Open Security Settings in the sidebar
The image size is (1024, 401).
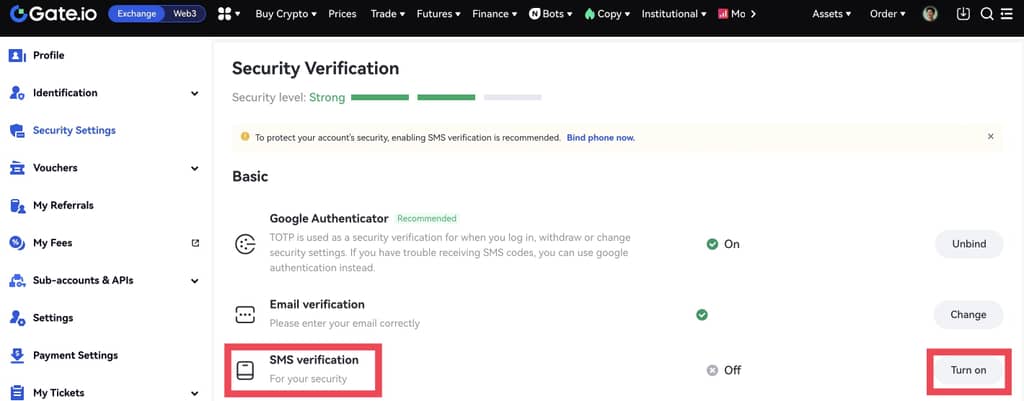click(74, 130)
